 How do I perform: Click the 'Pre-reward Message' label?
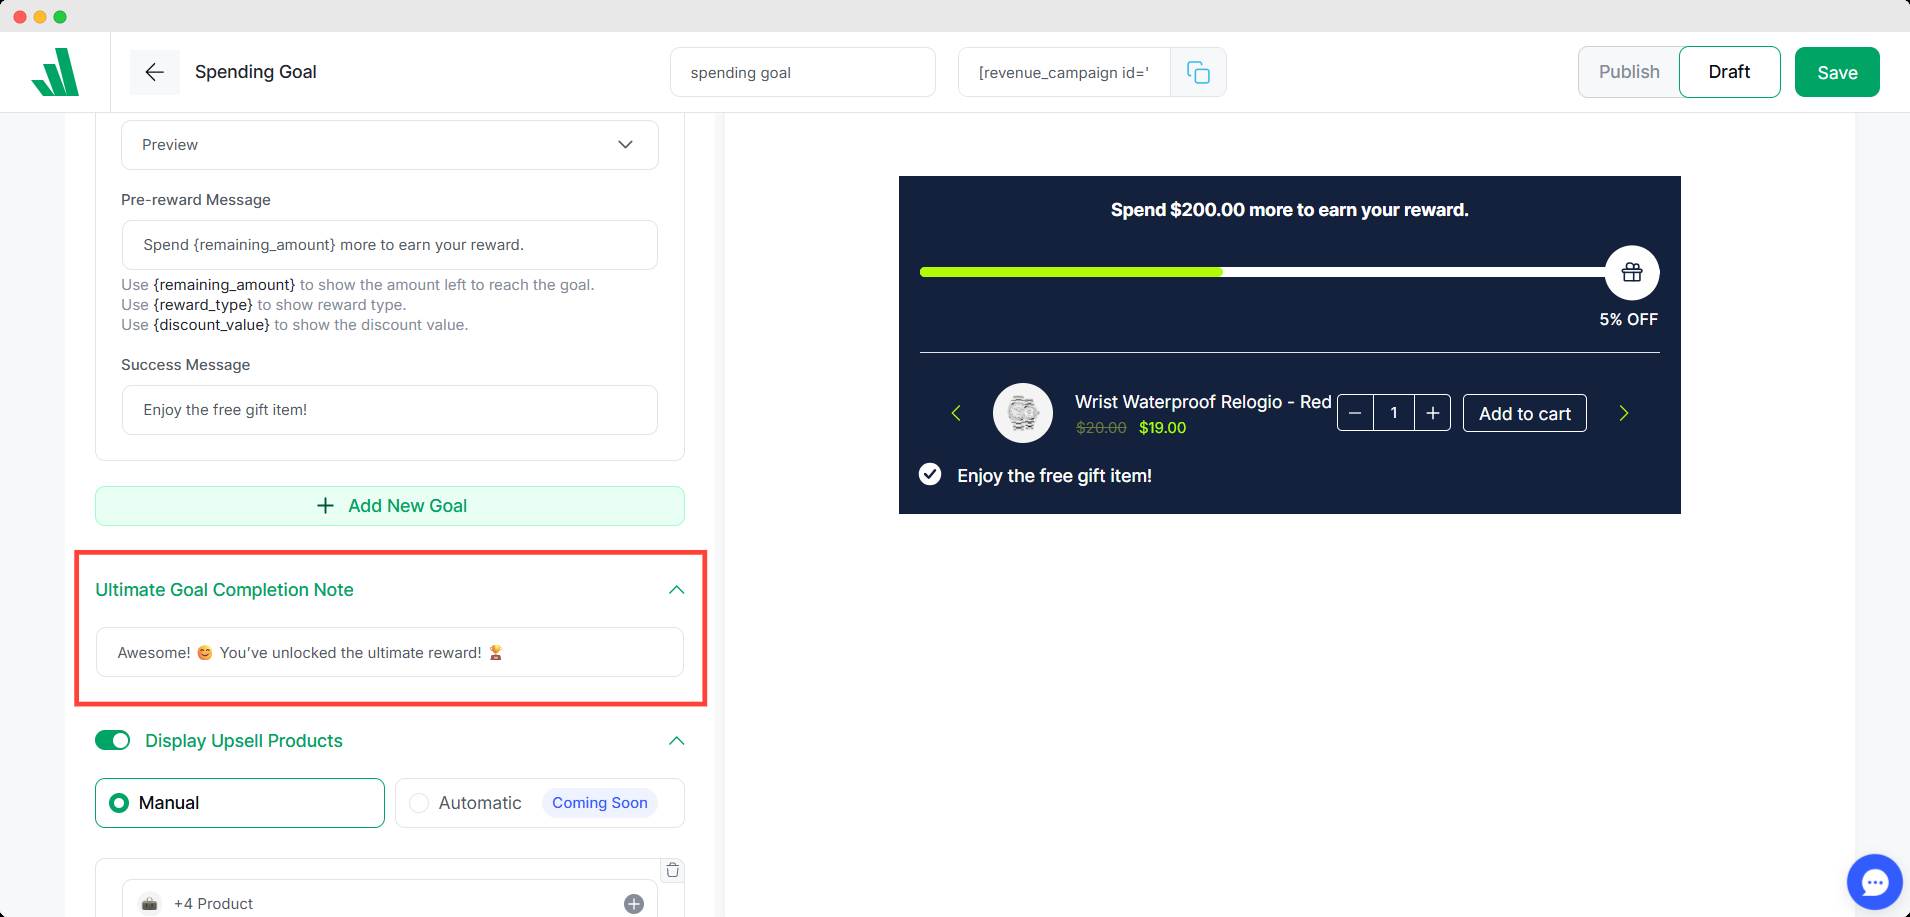click(196, 200)
